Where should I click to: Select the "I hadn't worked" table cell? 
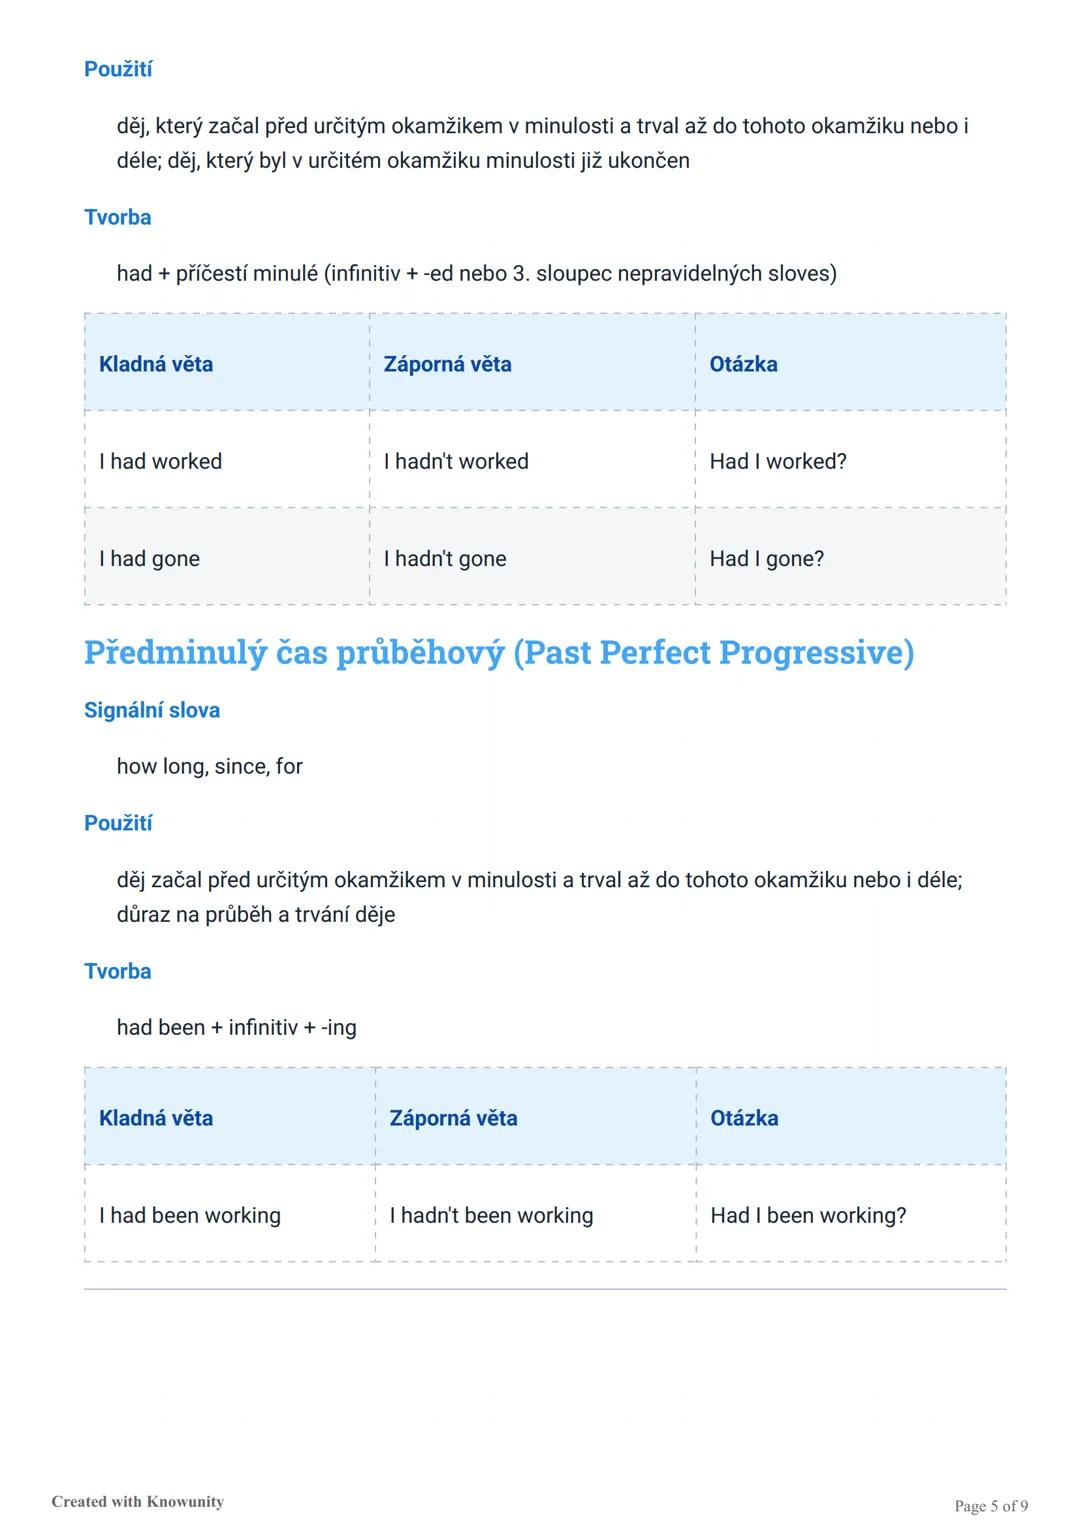pos(456,461)
